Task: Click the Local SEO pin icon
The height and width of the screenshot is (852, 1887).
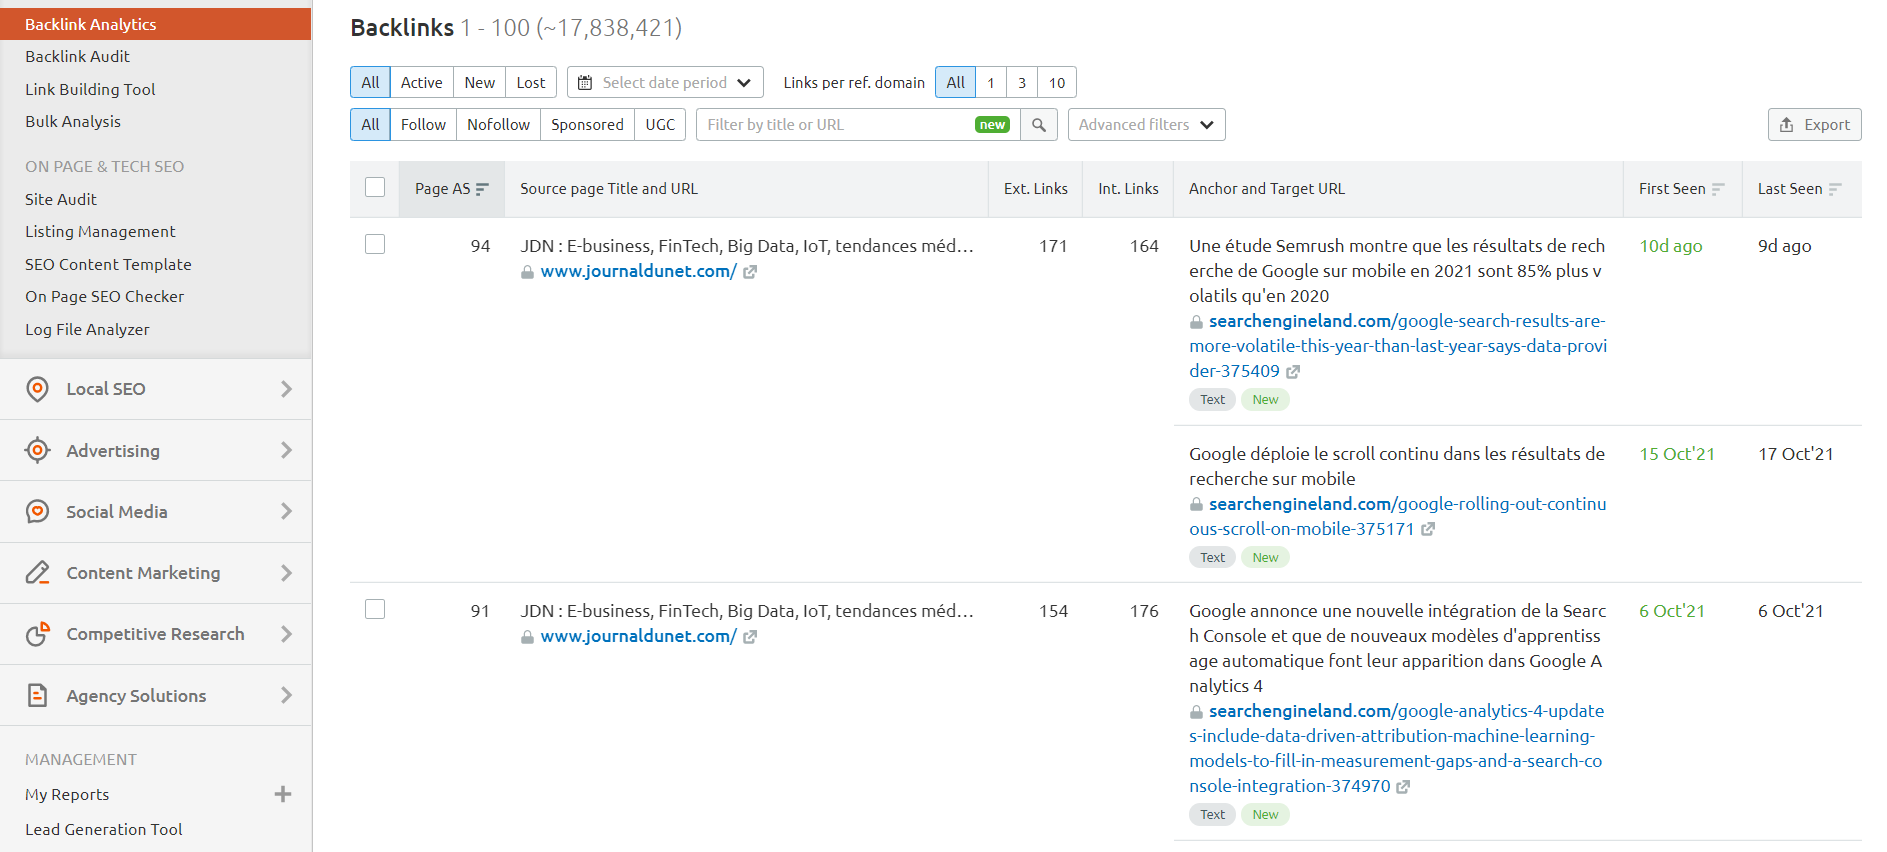Action: click(x=37, y=389)
